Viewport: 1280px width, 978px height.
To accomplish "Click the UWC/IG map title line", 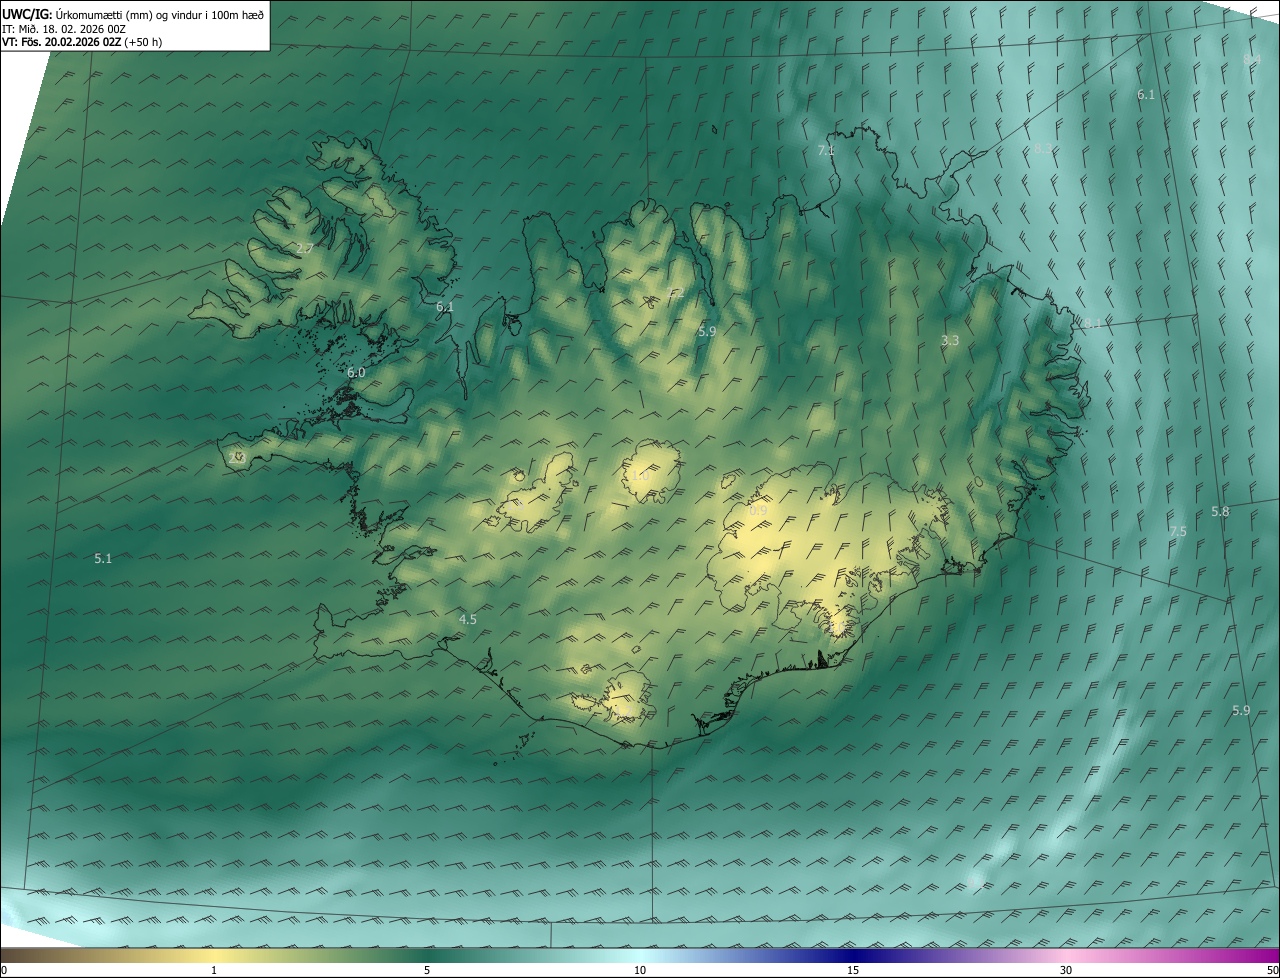I will 133,14.
